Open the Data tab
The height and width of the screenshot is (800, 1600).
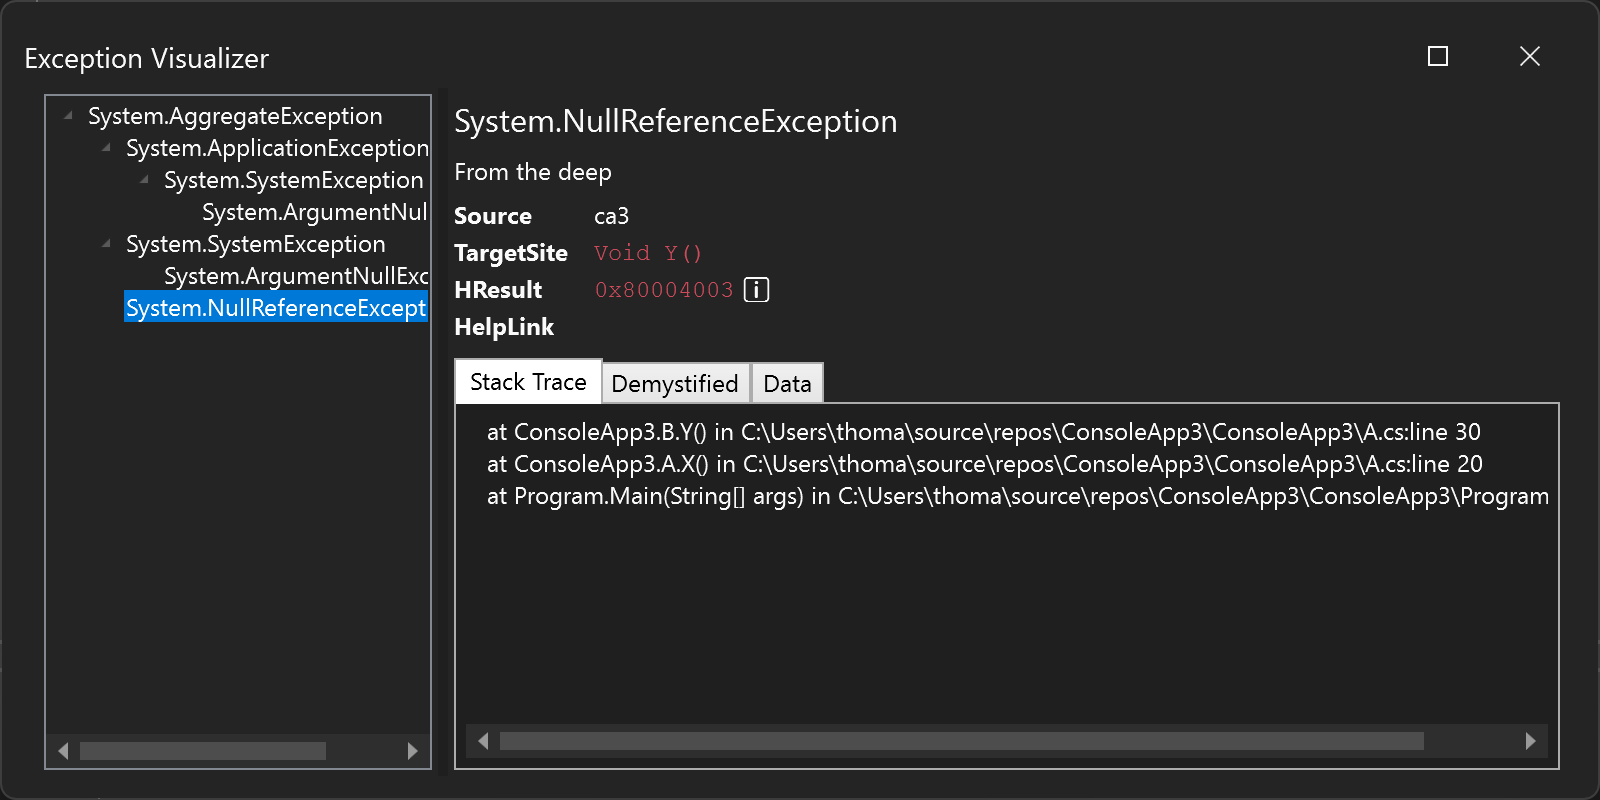(x=787, y=384)
